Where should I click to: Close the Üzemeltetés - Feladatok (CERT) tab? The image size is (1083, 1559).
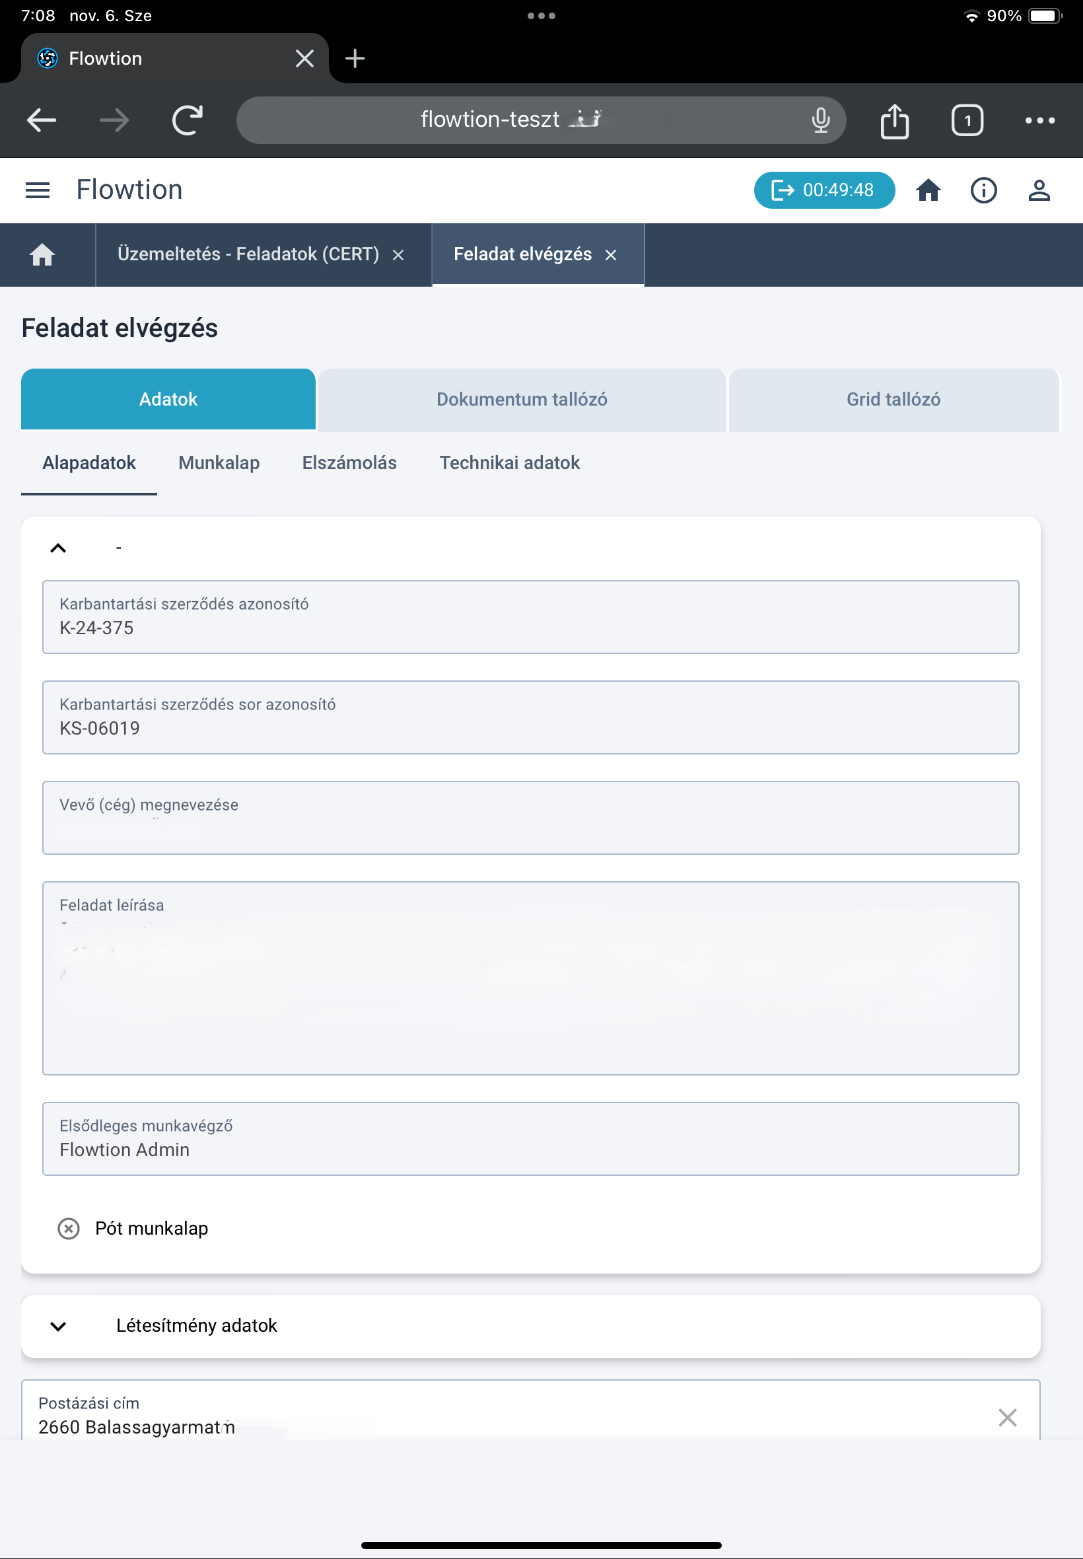pyautogui.click(x=398, y=255)
